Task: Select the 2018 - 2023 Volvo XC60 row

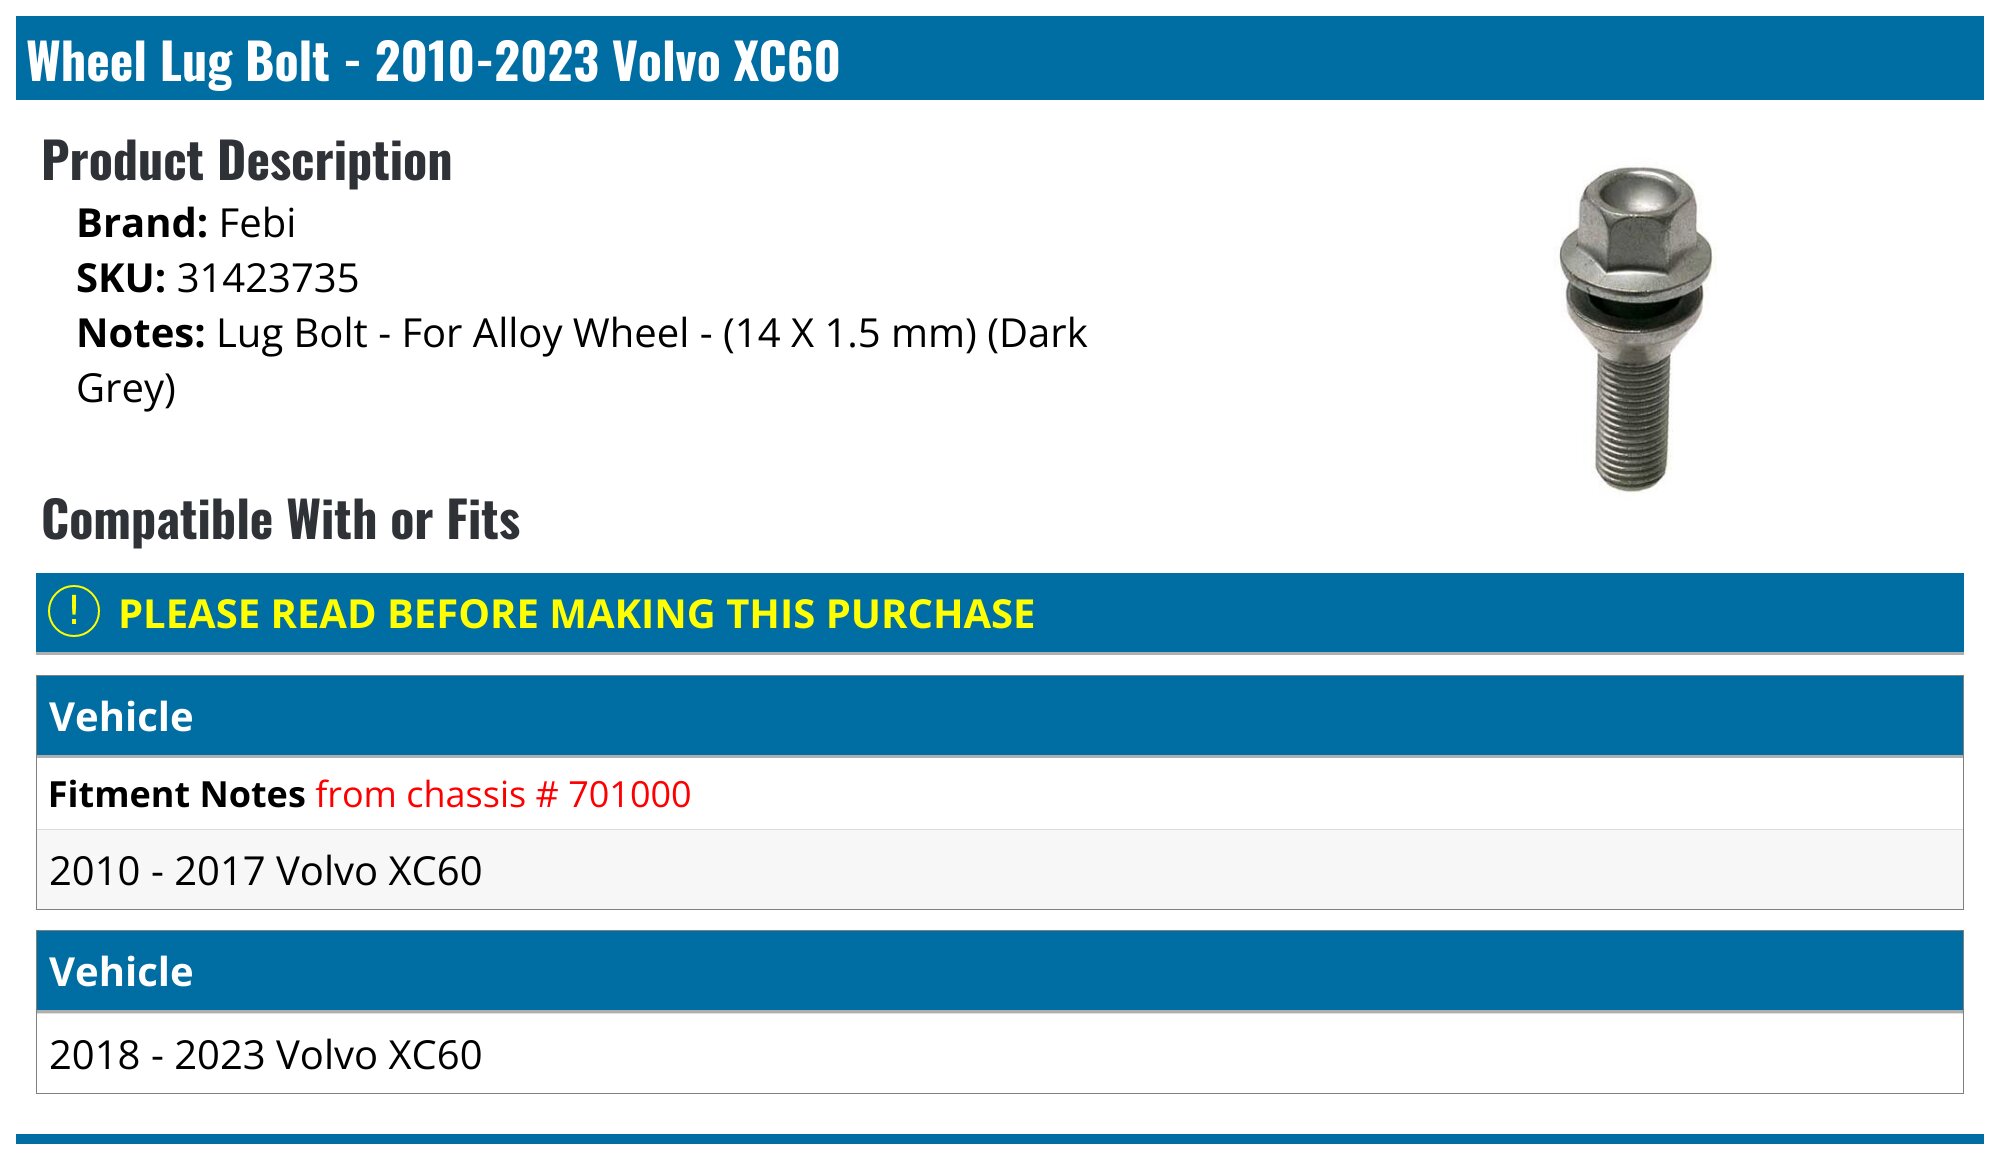Action: pos(1000,1054)
